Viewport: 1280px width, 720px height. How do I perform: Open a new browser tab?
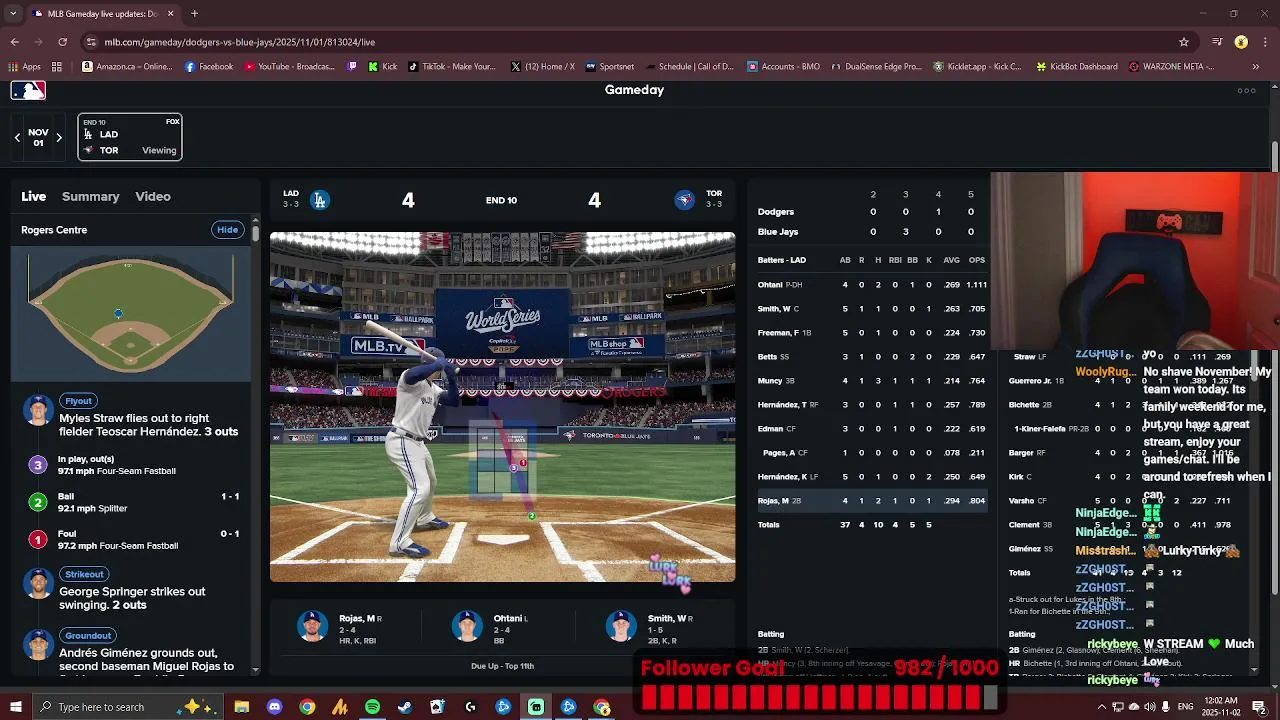(194, 14)
